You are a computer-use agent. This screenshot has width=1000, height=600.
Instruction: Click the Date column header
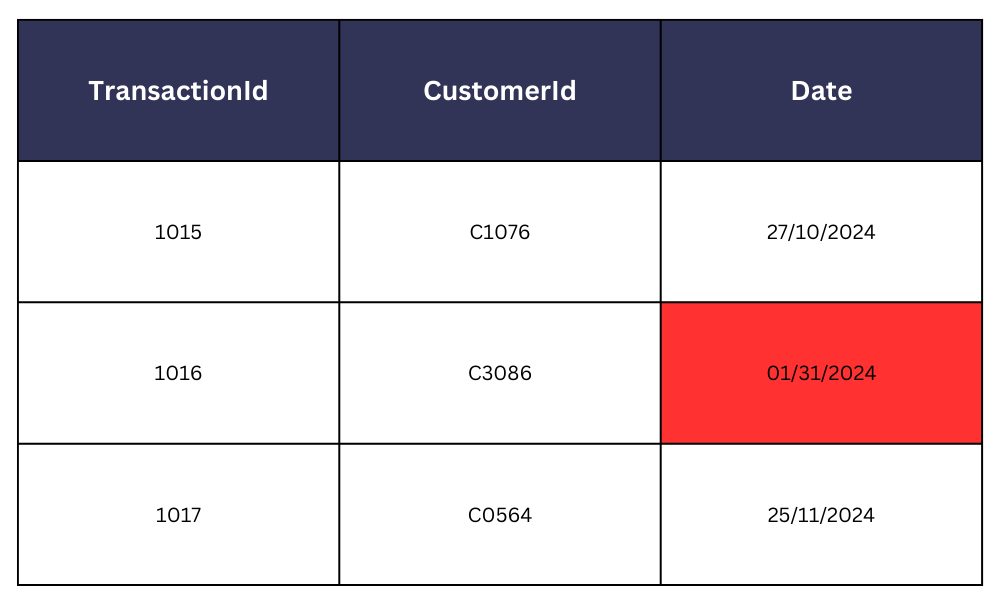coord(821,91)
